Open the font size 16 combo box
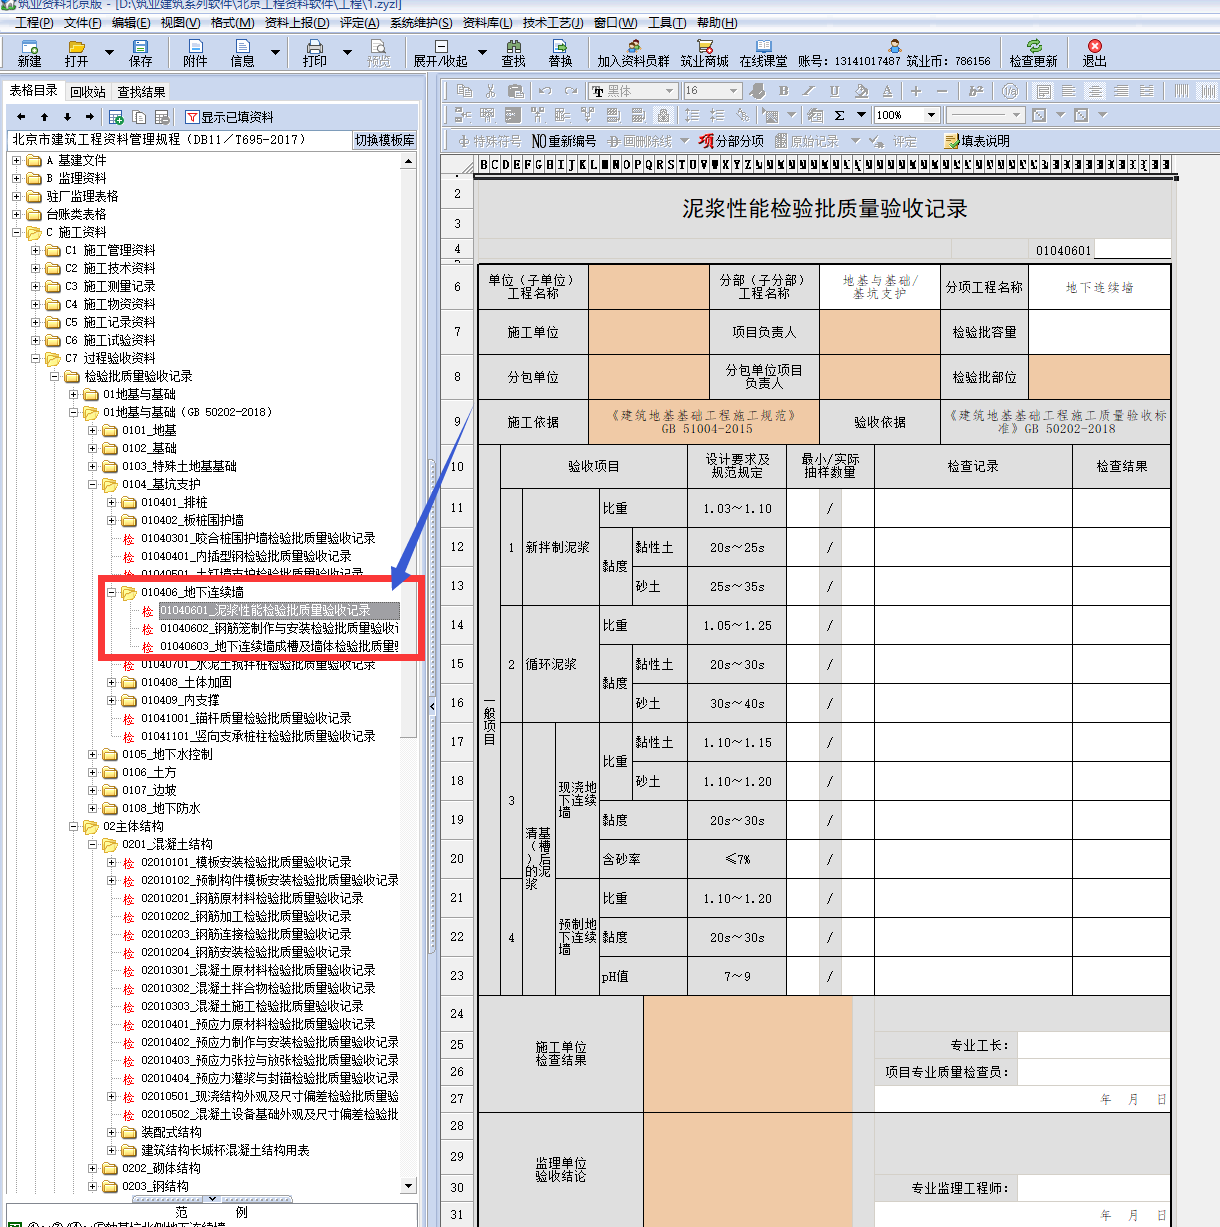 pyautogui.click(x=712, y=91)
